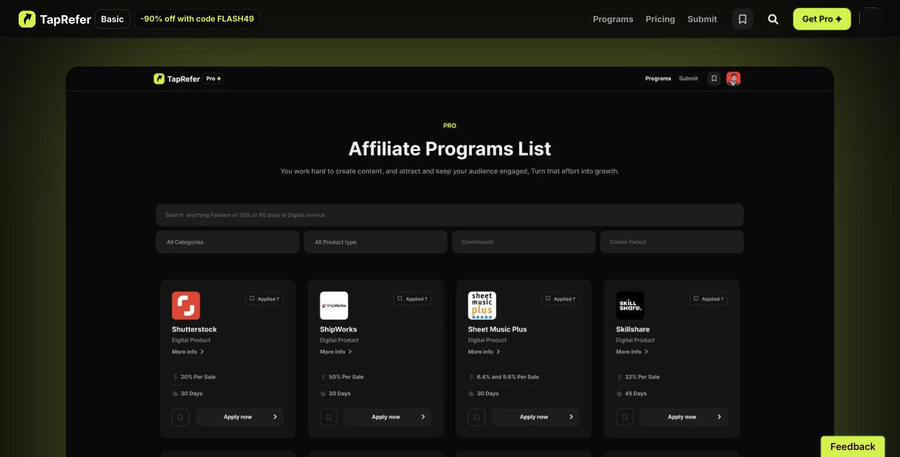The height and width of the screenshot is (457, 900).
Task: Bookmark the Skillshare program
Action: click(x=624, y=417)
